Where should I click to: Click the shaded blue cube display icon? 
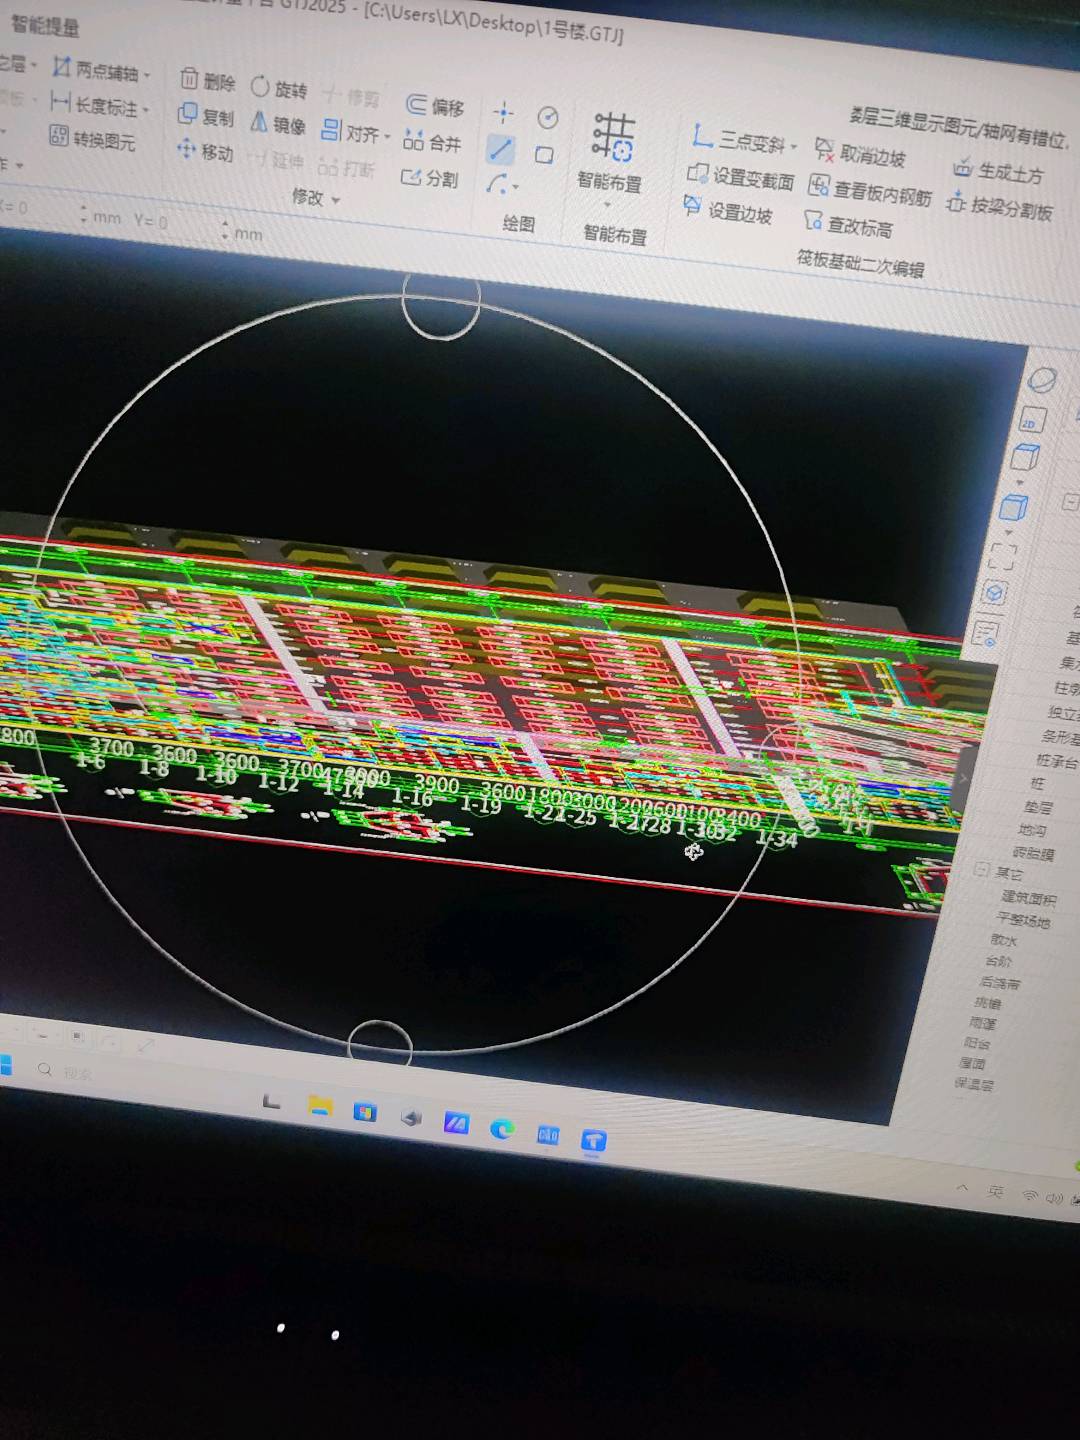click(1014, 507)
